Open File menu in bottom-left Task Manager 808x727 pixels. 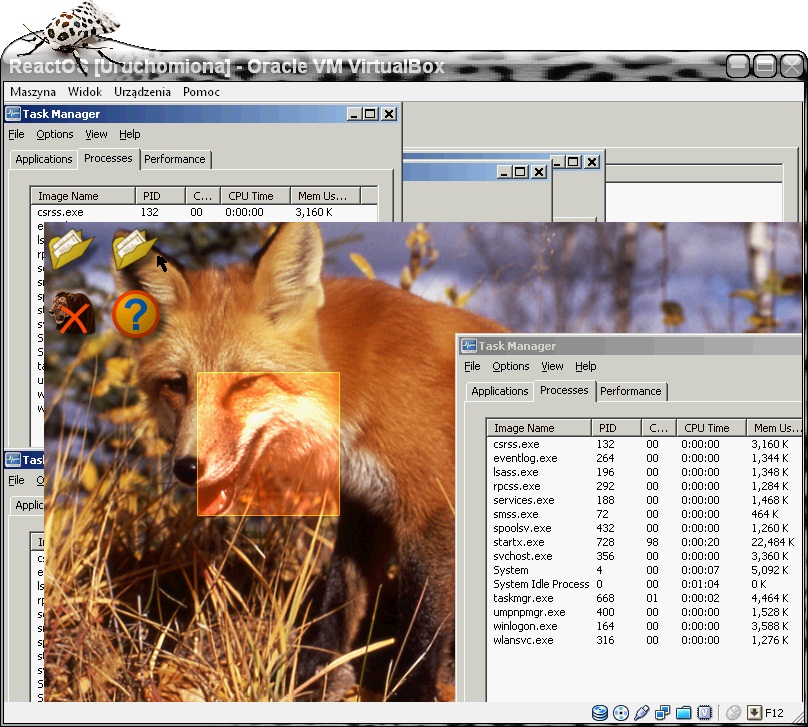point(16,480)
